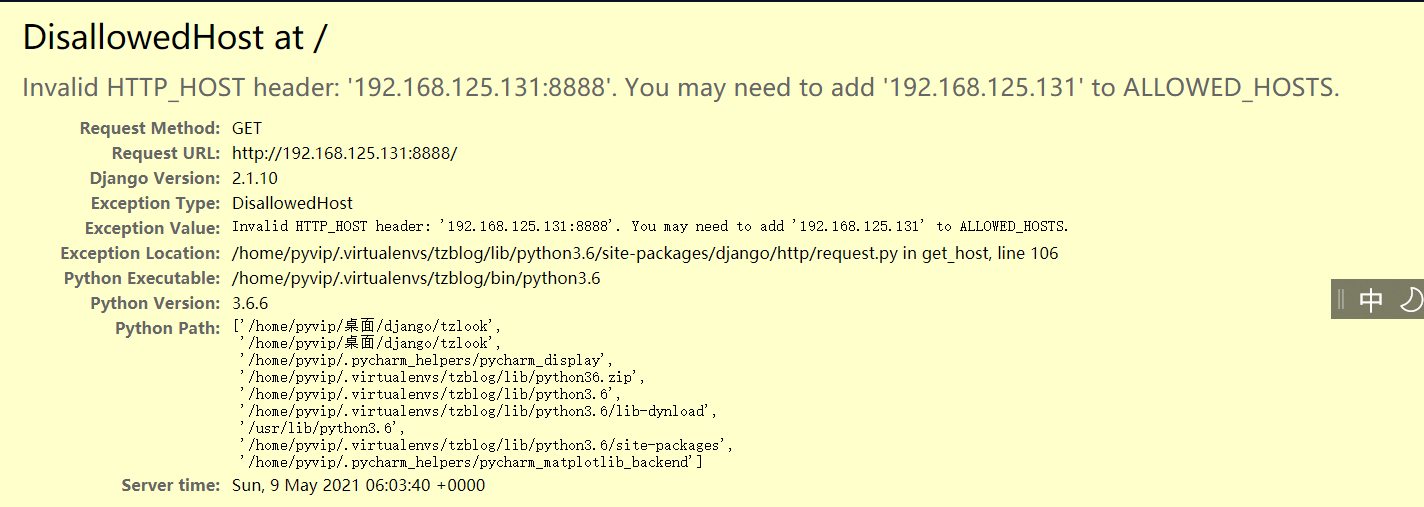1424x507 pixels.
Task: Grab the IME bar drag handle lines
Action: (1341, 300)
